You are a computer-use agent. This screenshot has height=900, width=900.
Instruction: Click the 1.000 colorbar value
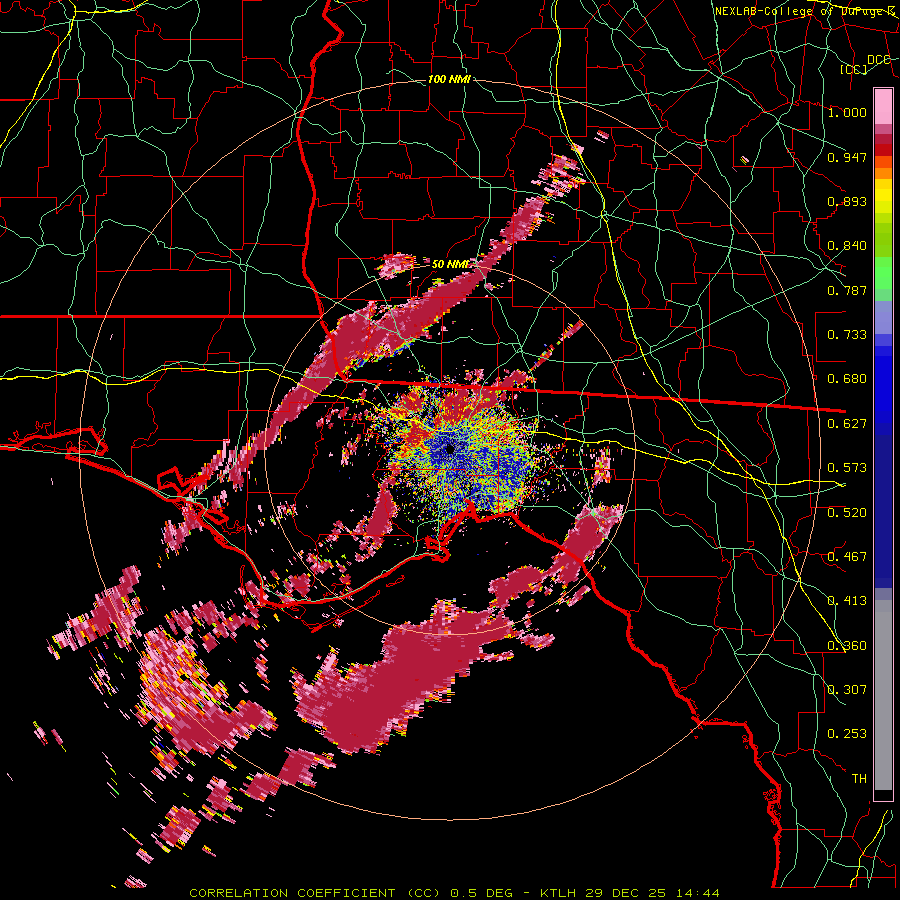point(847,112)
